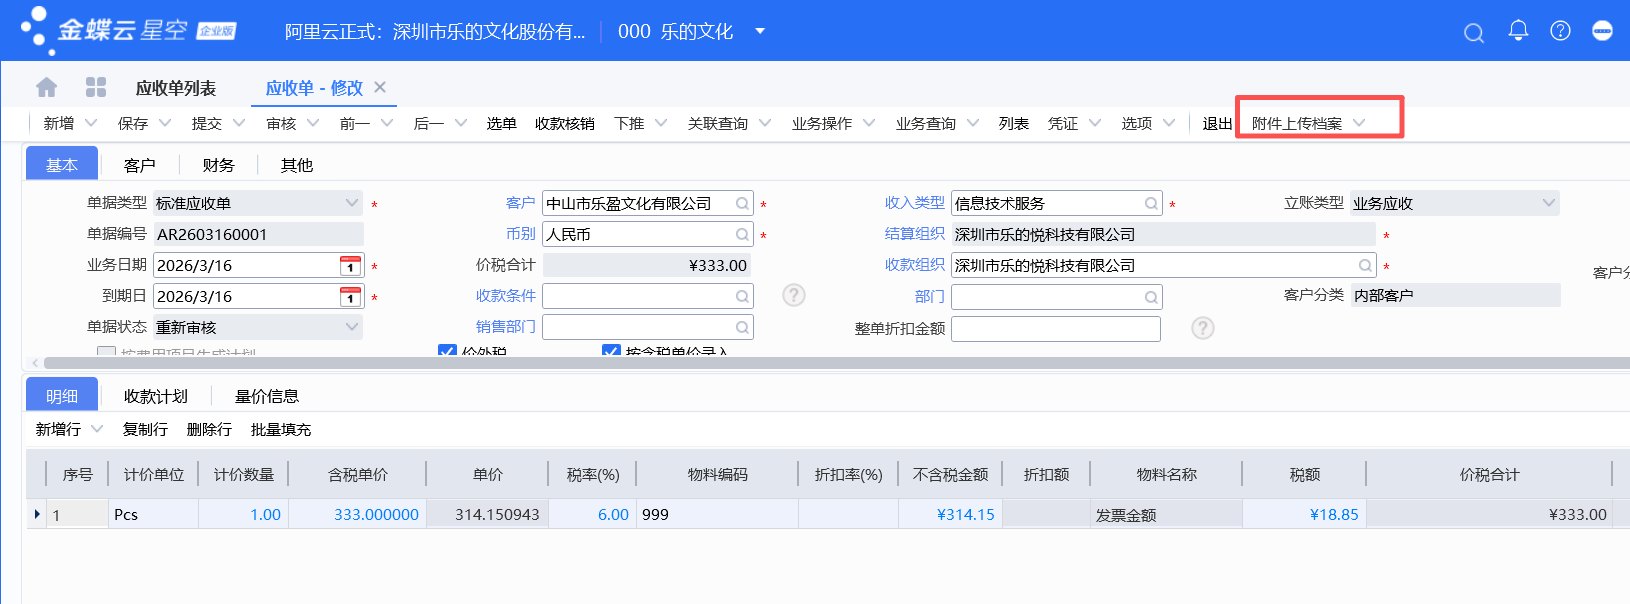This screenshot has width=1630, height=604.
Task: Open calendar picker for 业务日期
Action: (x=350, y=266)
